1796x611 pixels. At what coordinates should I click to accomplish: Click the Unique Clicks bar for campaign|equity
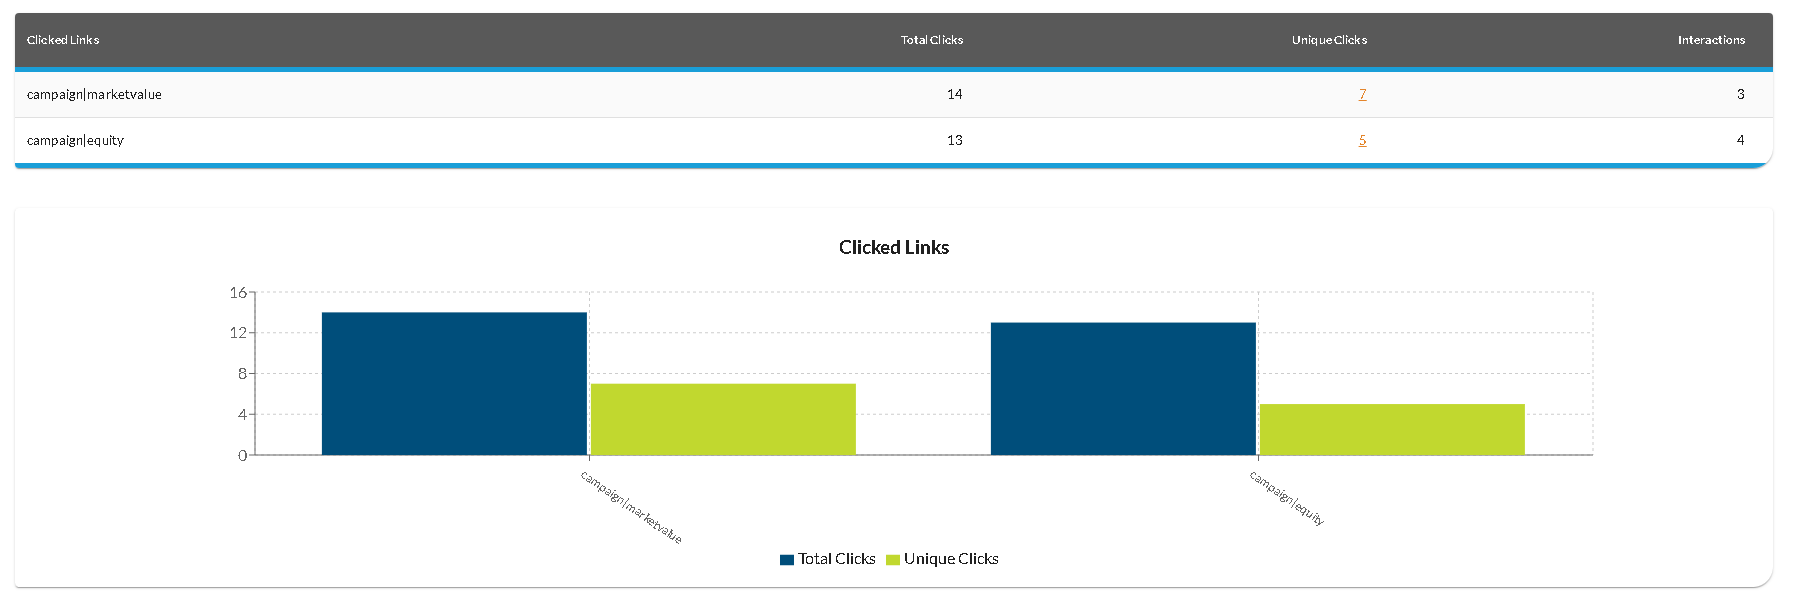click(x=1392, y=429)
